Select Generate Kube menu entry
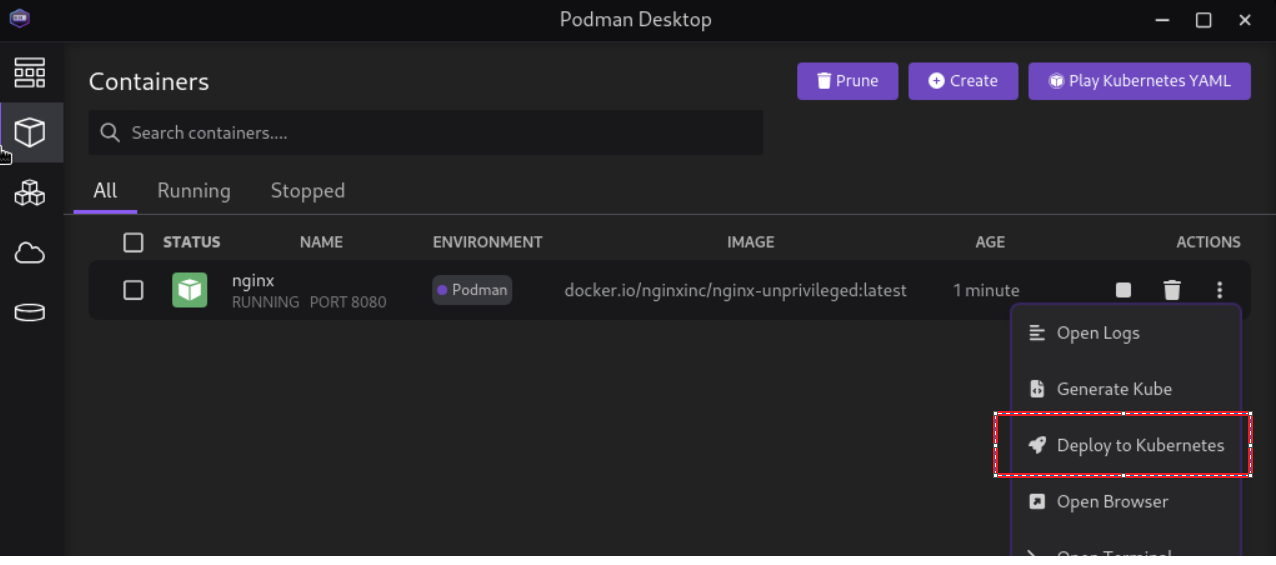This screenshot has height=565, width=1276. click(1113, 389)
